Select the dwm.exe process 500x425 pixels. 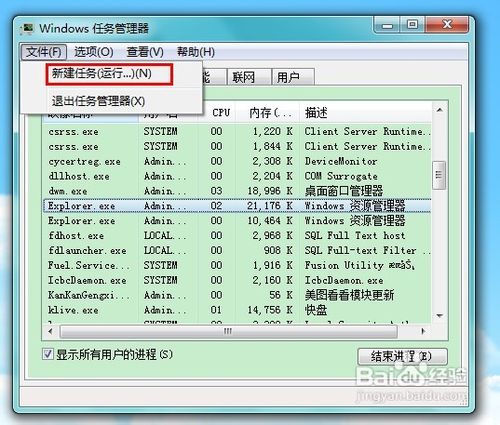(x=237, y=191)
